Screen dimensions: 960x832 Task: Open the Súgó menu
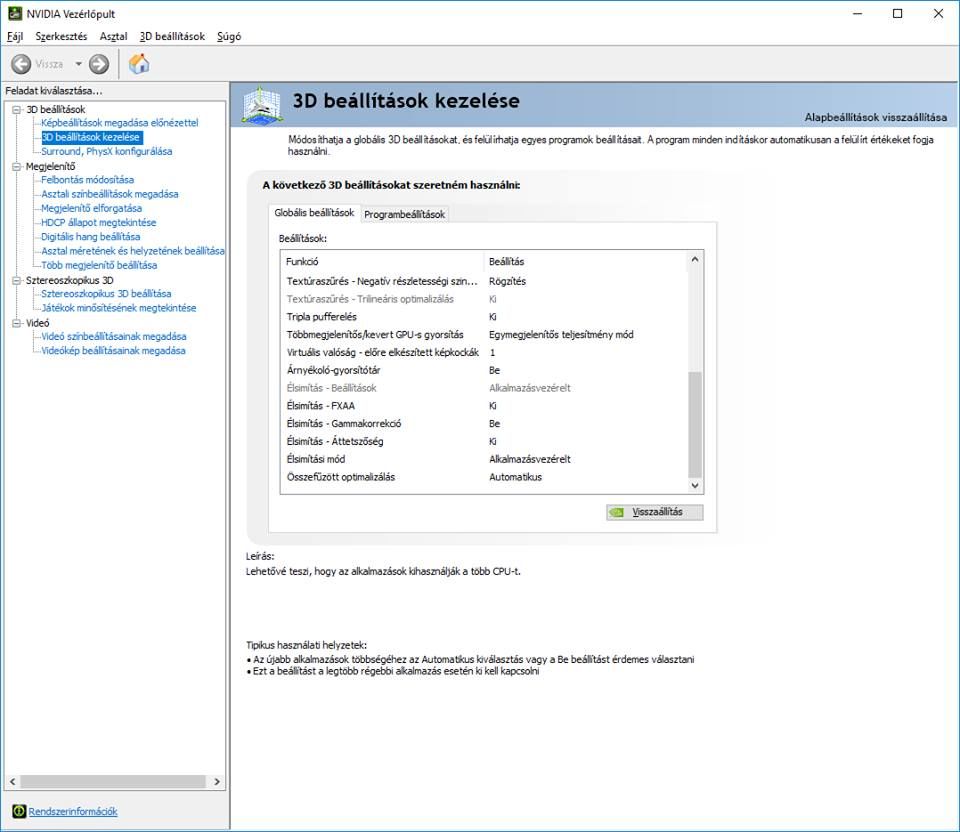[x=229, y=36]
